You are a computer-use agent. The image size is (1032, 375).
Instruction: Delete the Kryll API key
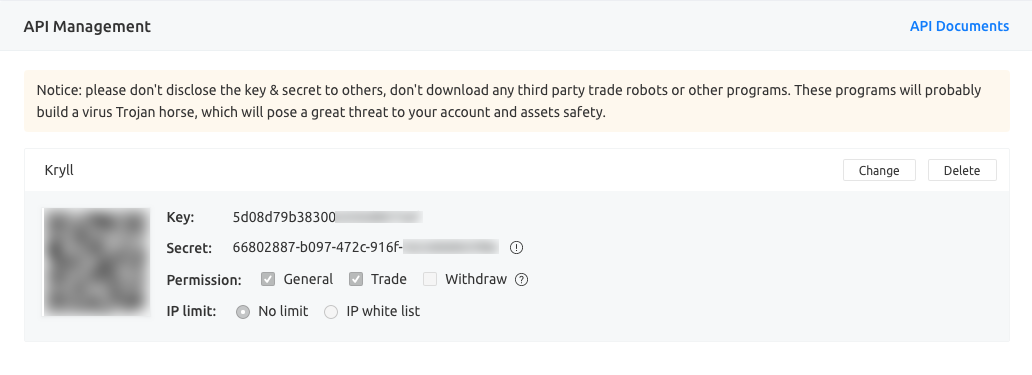(x=962, y=170)
